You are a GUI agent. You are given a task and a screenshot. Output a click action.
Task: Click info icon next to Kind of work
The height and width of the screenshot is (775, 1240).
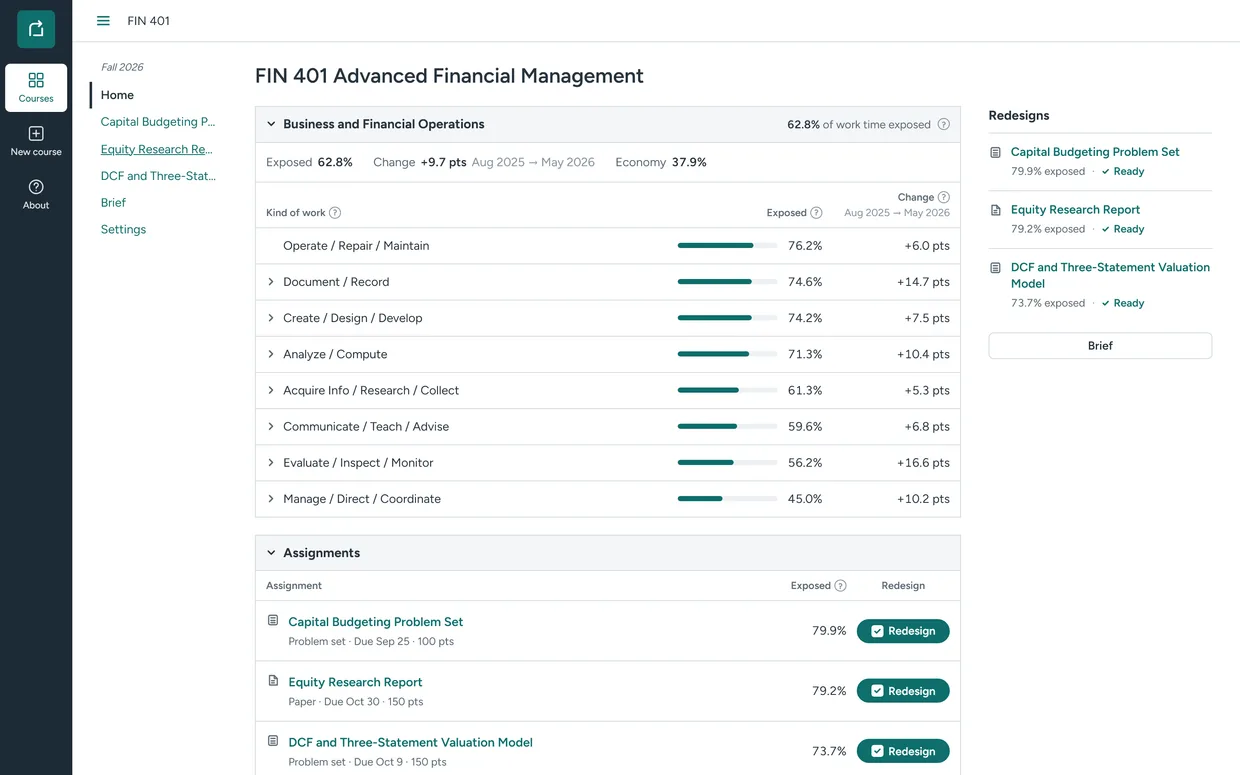coord(335,213)
